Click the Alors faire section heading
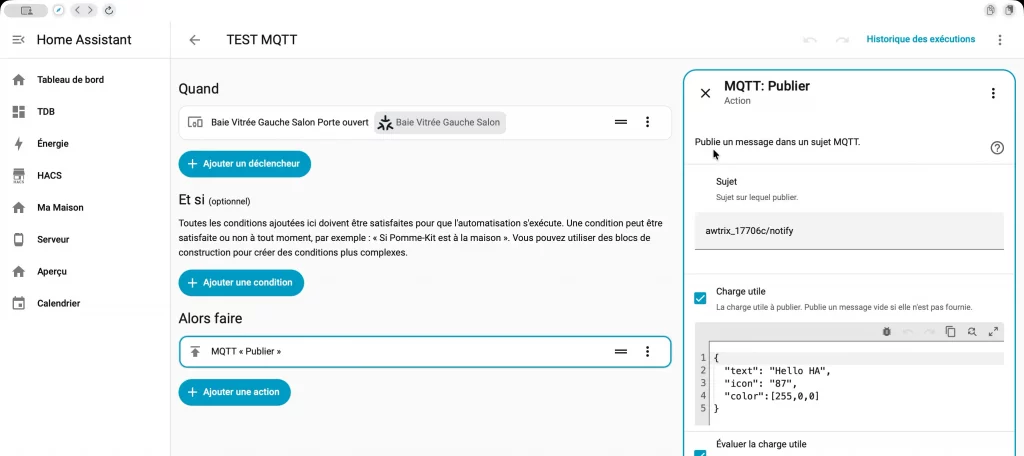Image resolution: width=1024 pixels, height=456 pixels. (210, 319)
